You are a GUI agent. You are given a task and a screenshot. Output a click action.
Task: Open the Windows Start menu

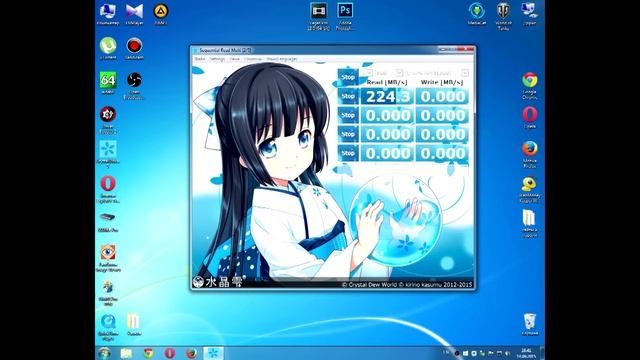point(104,353)
